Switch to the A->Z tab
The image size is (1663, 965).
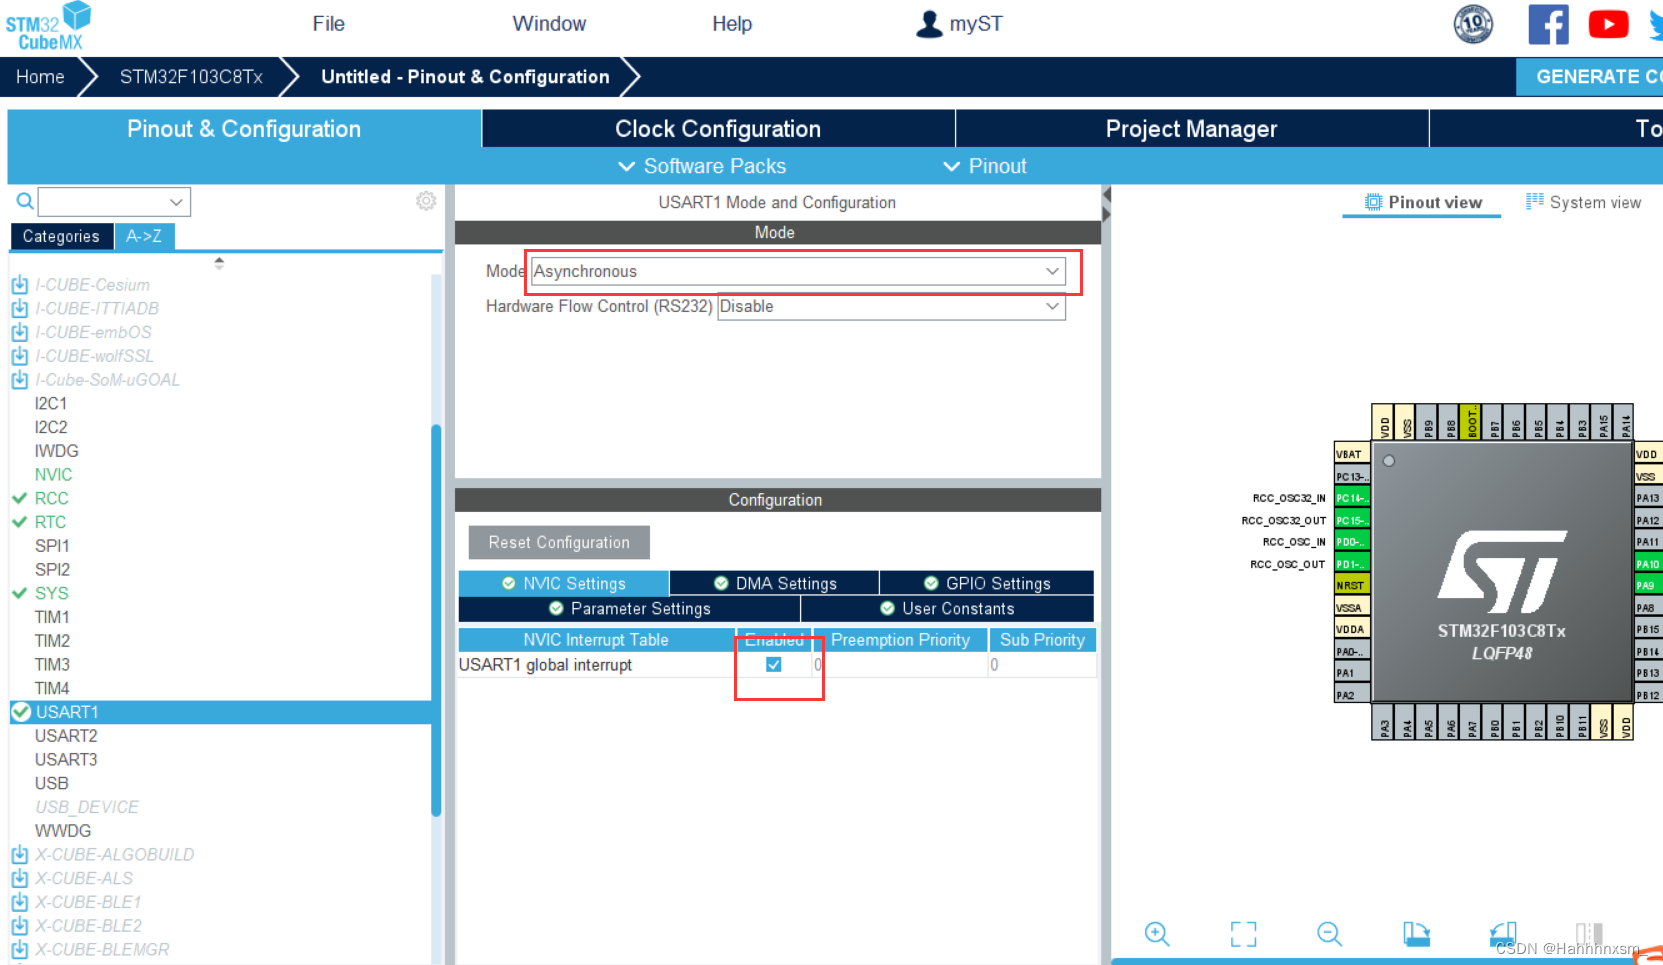coord(144,236)
